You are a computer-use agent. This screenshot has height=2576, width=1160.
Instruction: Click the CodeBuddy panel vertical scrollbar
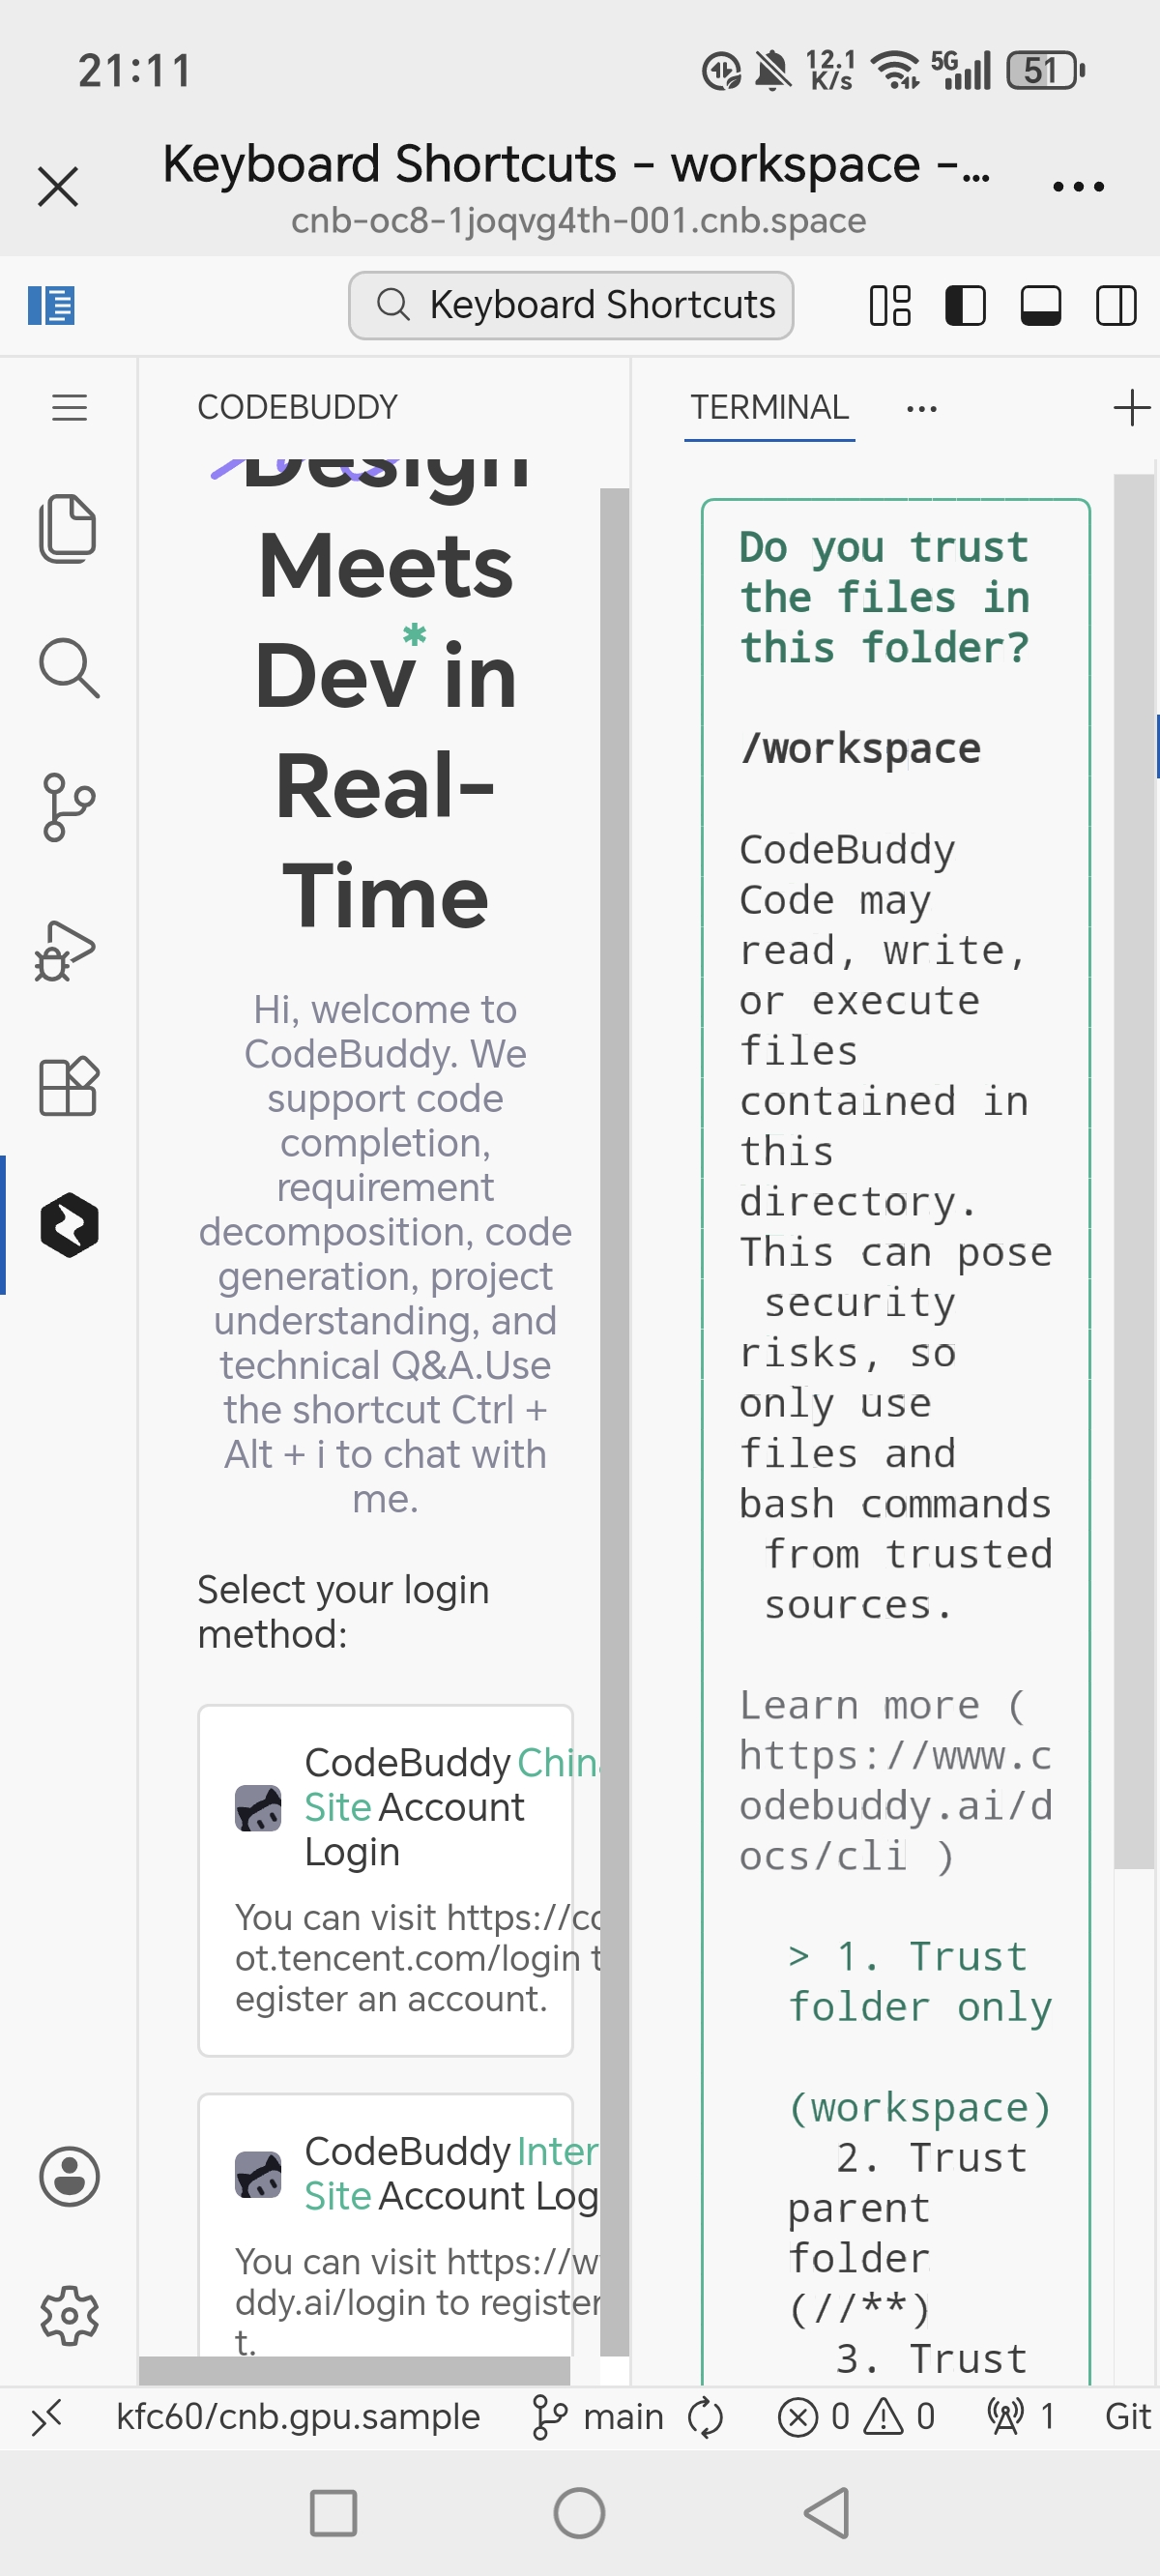point(614,1420)
